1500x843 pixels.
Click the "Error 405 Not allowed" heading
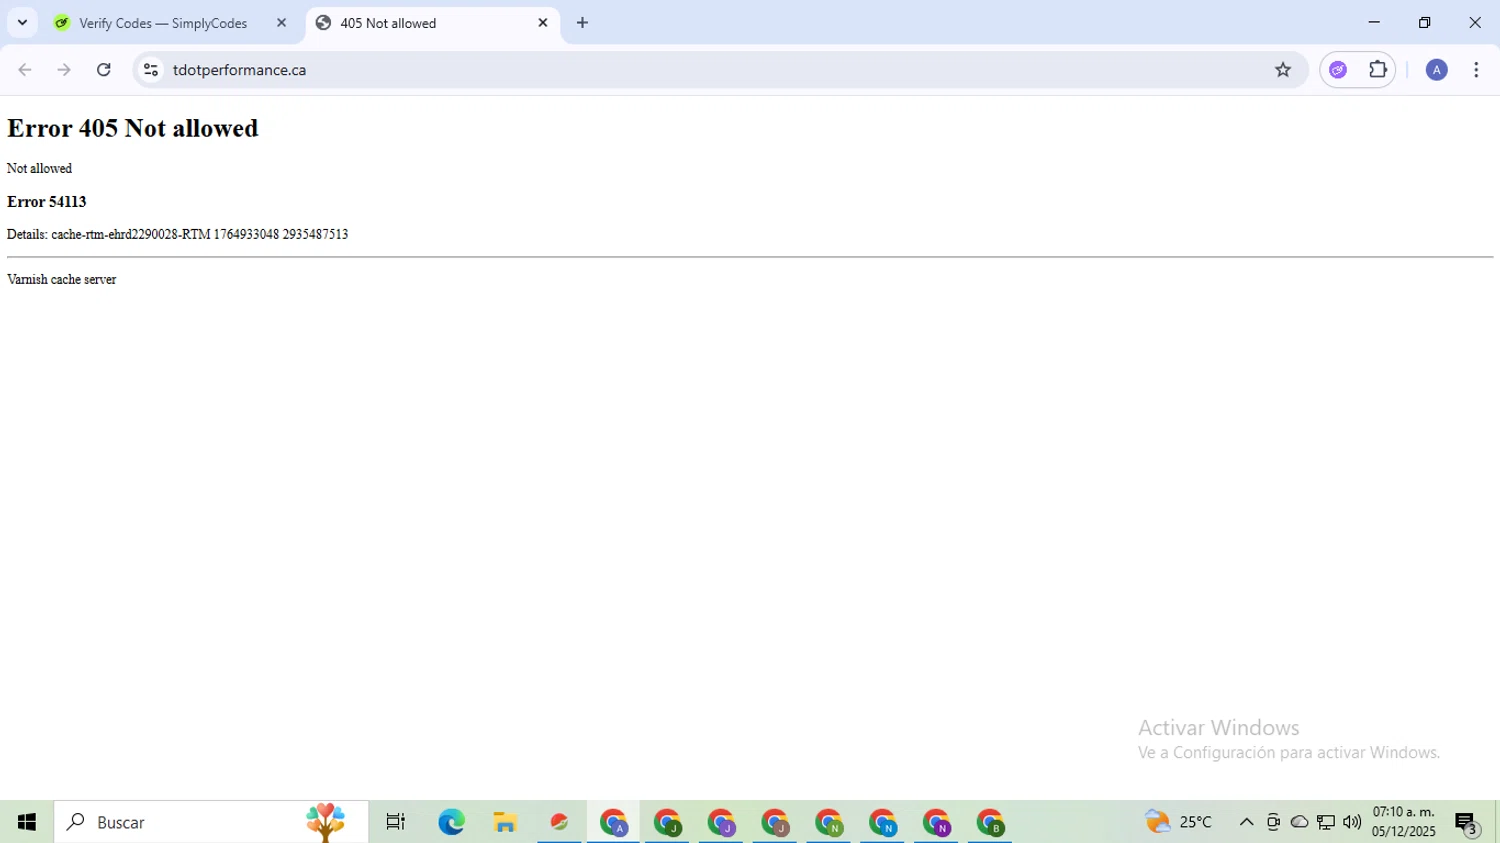[x=132, y=128]
